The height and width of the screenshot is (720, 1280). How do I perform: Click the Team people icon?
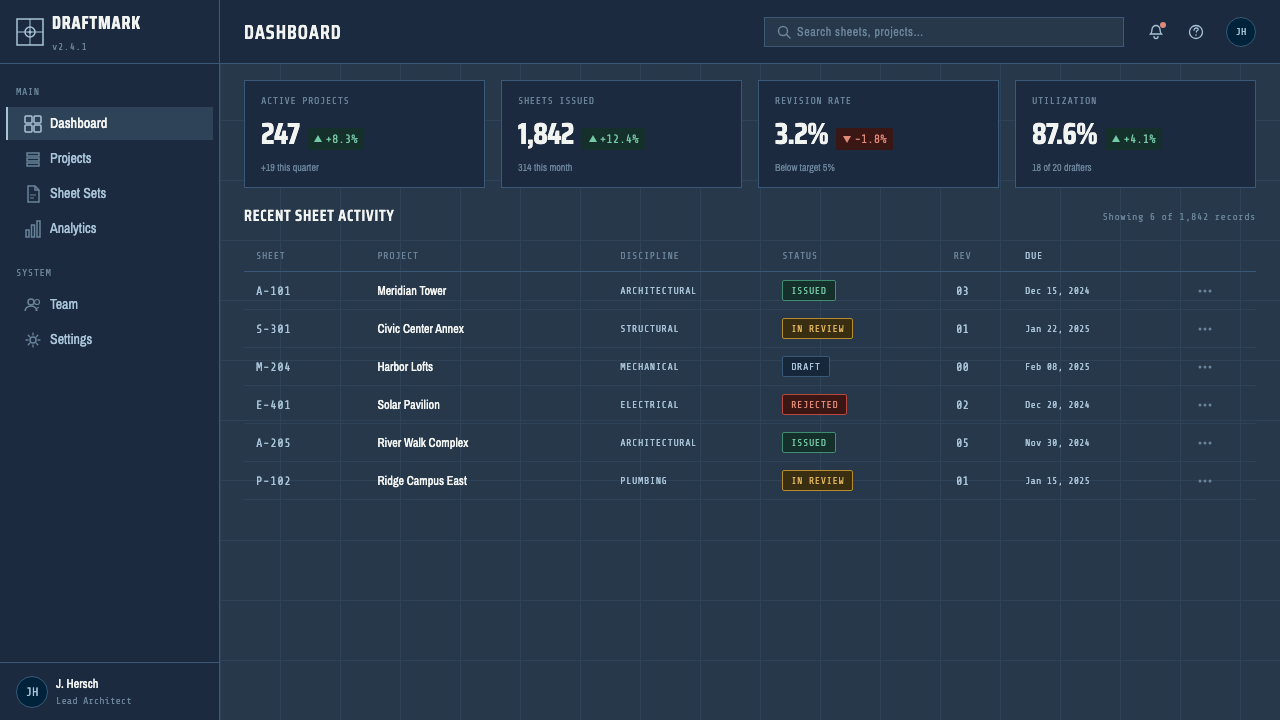[33, 305]
